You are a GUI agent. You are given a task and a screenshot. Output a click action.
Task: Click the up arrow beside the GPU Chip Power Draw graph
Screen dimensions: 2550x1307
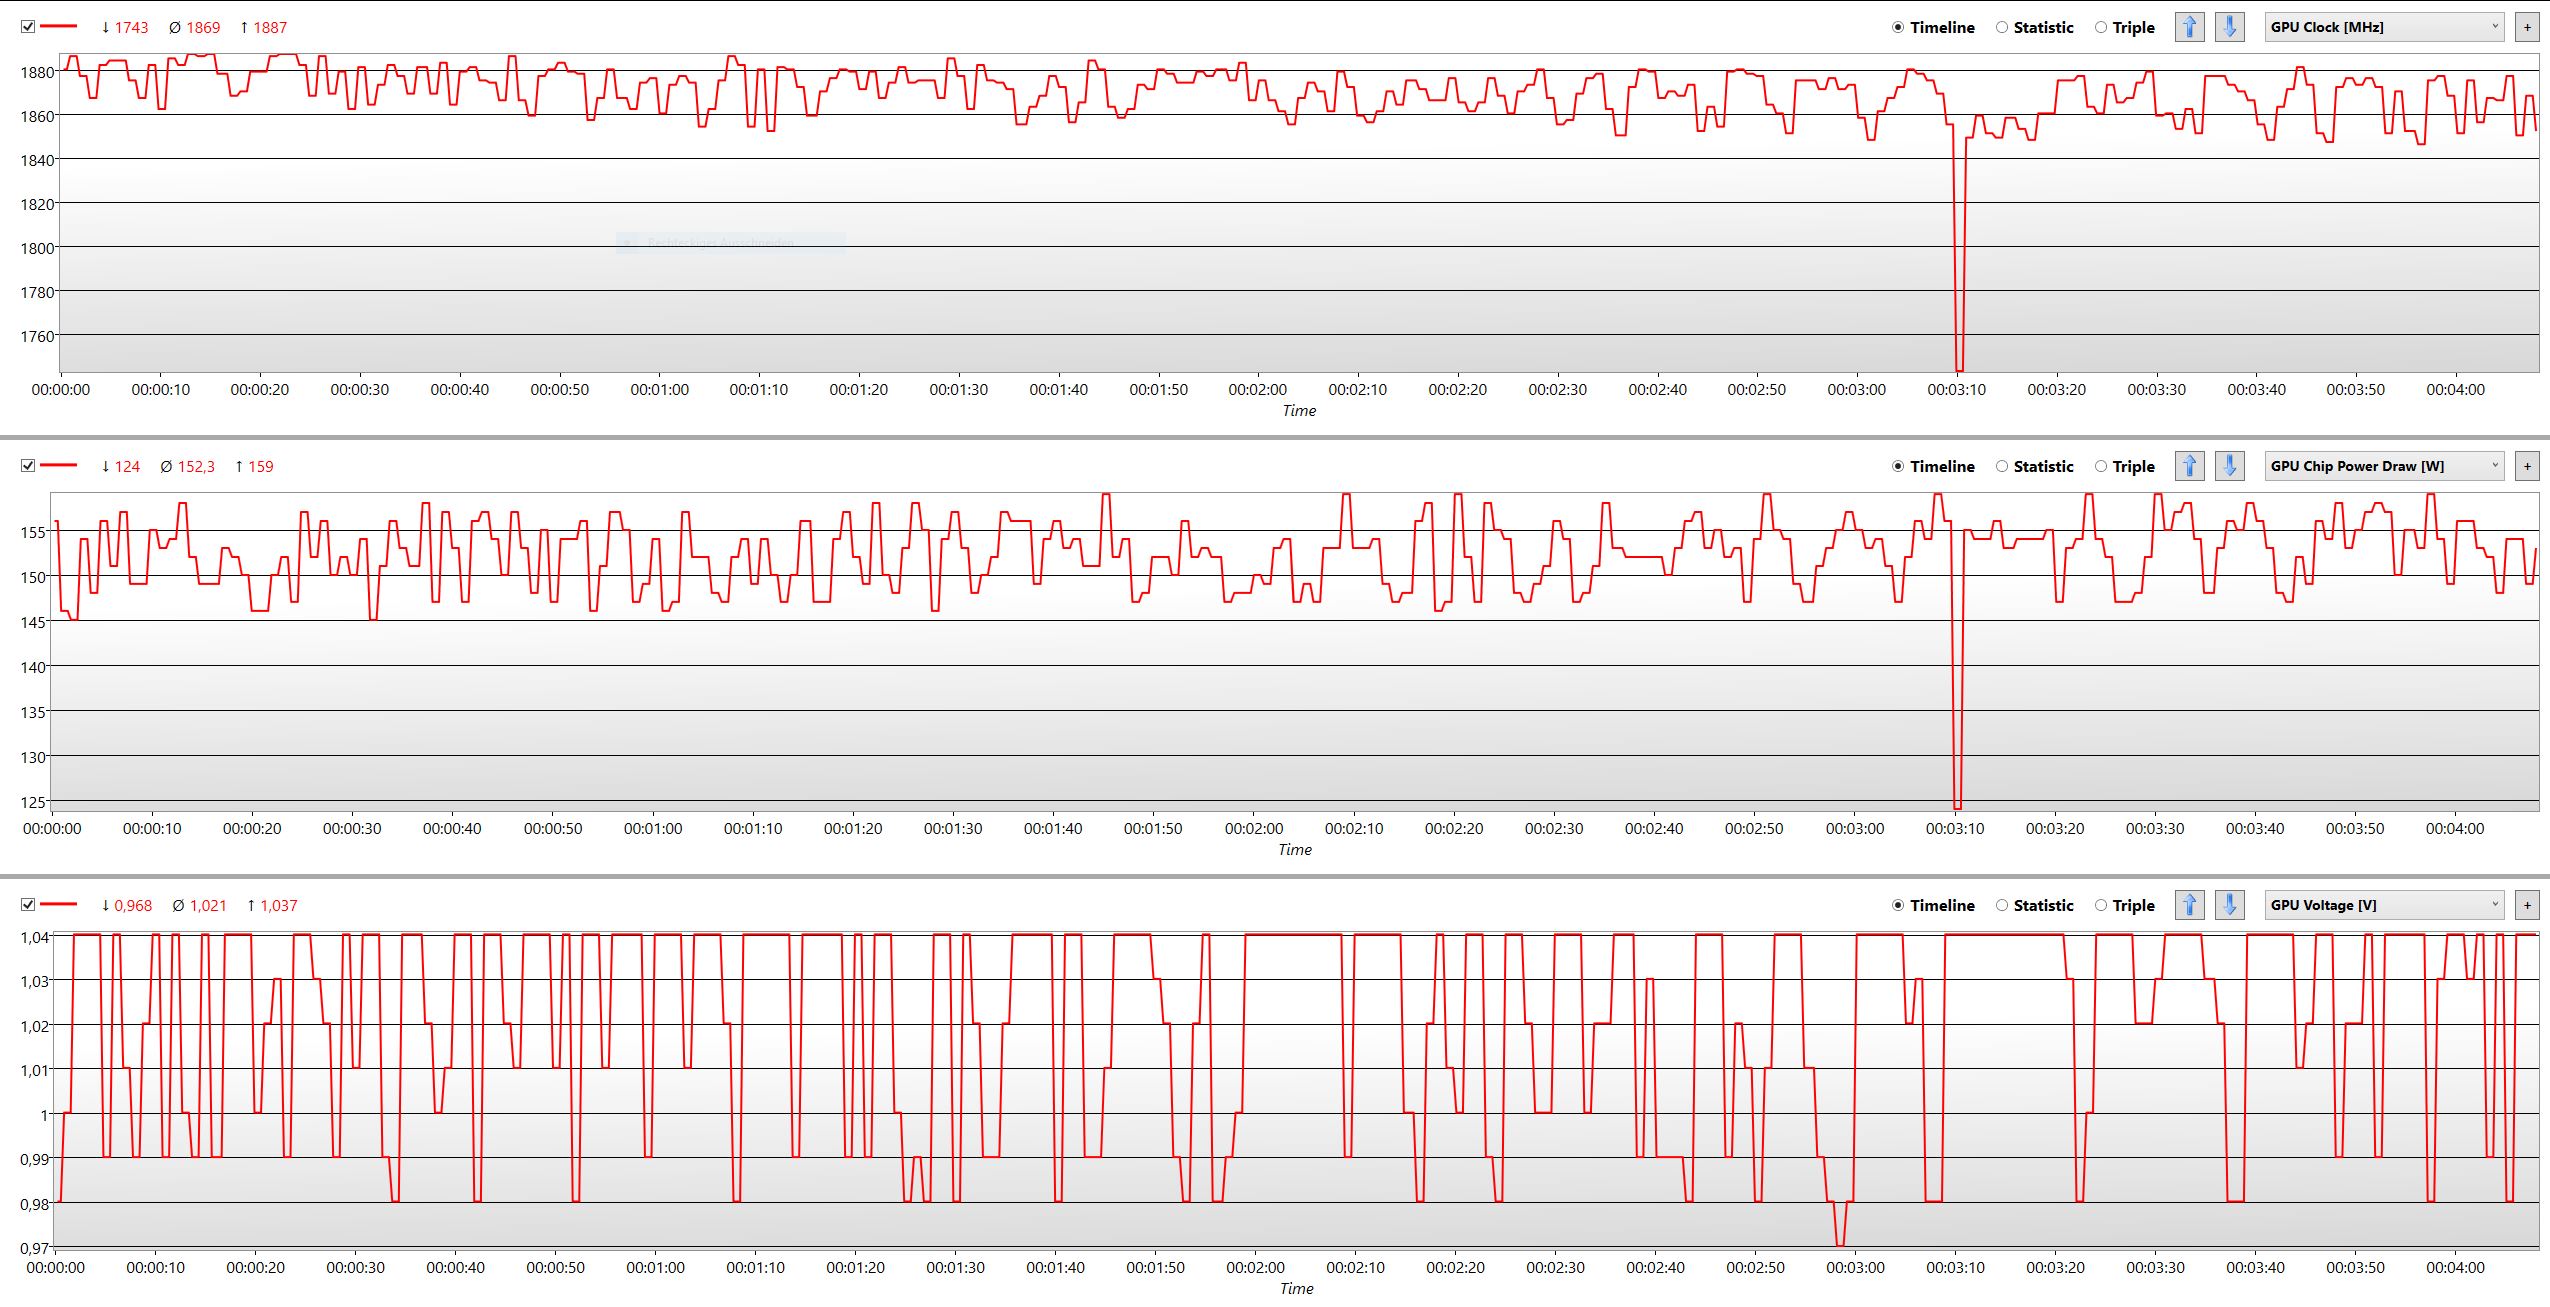click(2189, 466)
